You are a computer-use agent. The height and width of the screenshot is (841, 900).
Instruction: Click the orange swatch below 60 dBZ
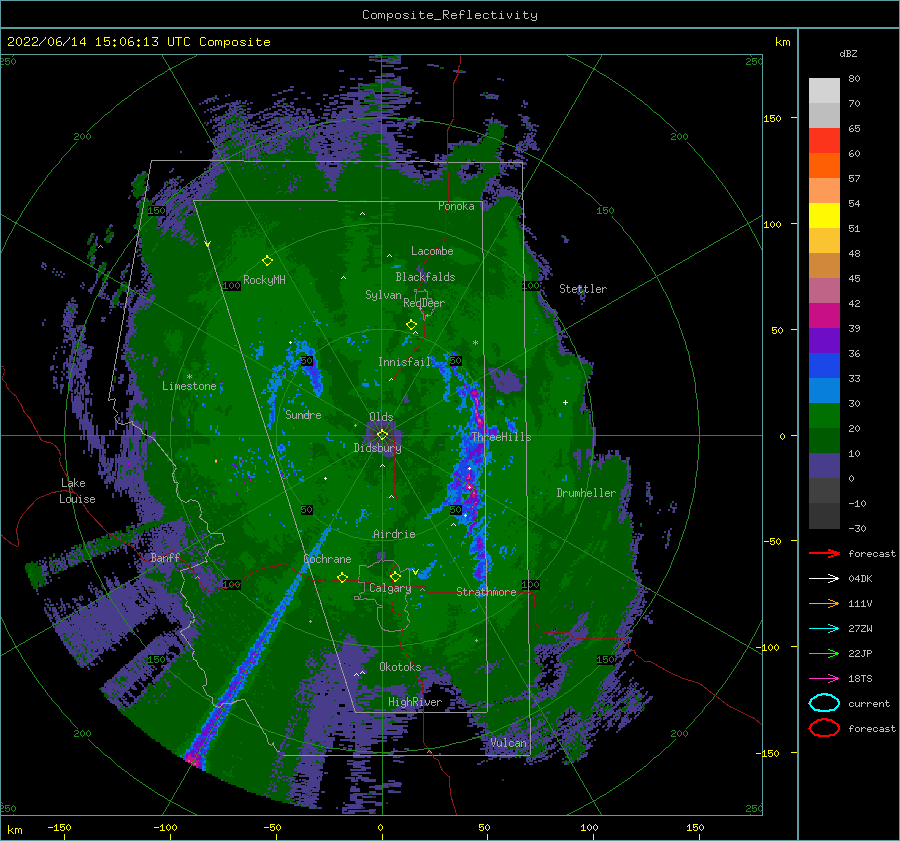point(824,165)
